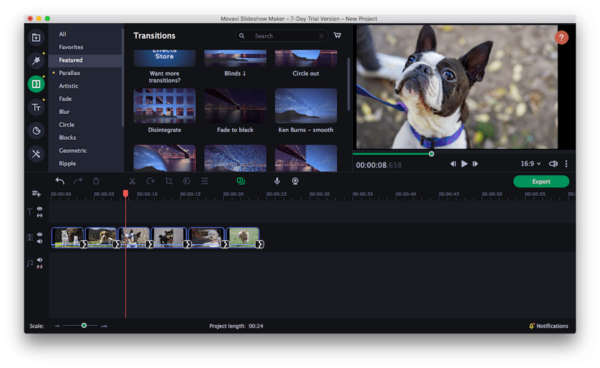Open Clip properties lines icon
600x368 pixels.
[x=205, y=181]
